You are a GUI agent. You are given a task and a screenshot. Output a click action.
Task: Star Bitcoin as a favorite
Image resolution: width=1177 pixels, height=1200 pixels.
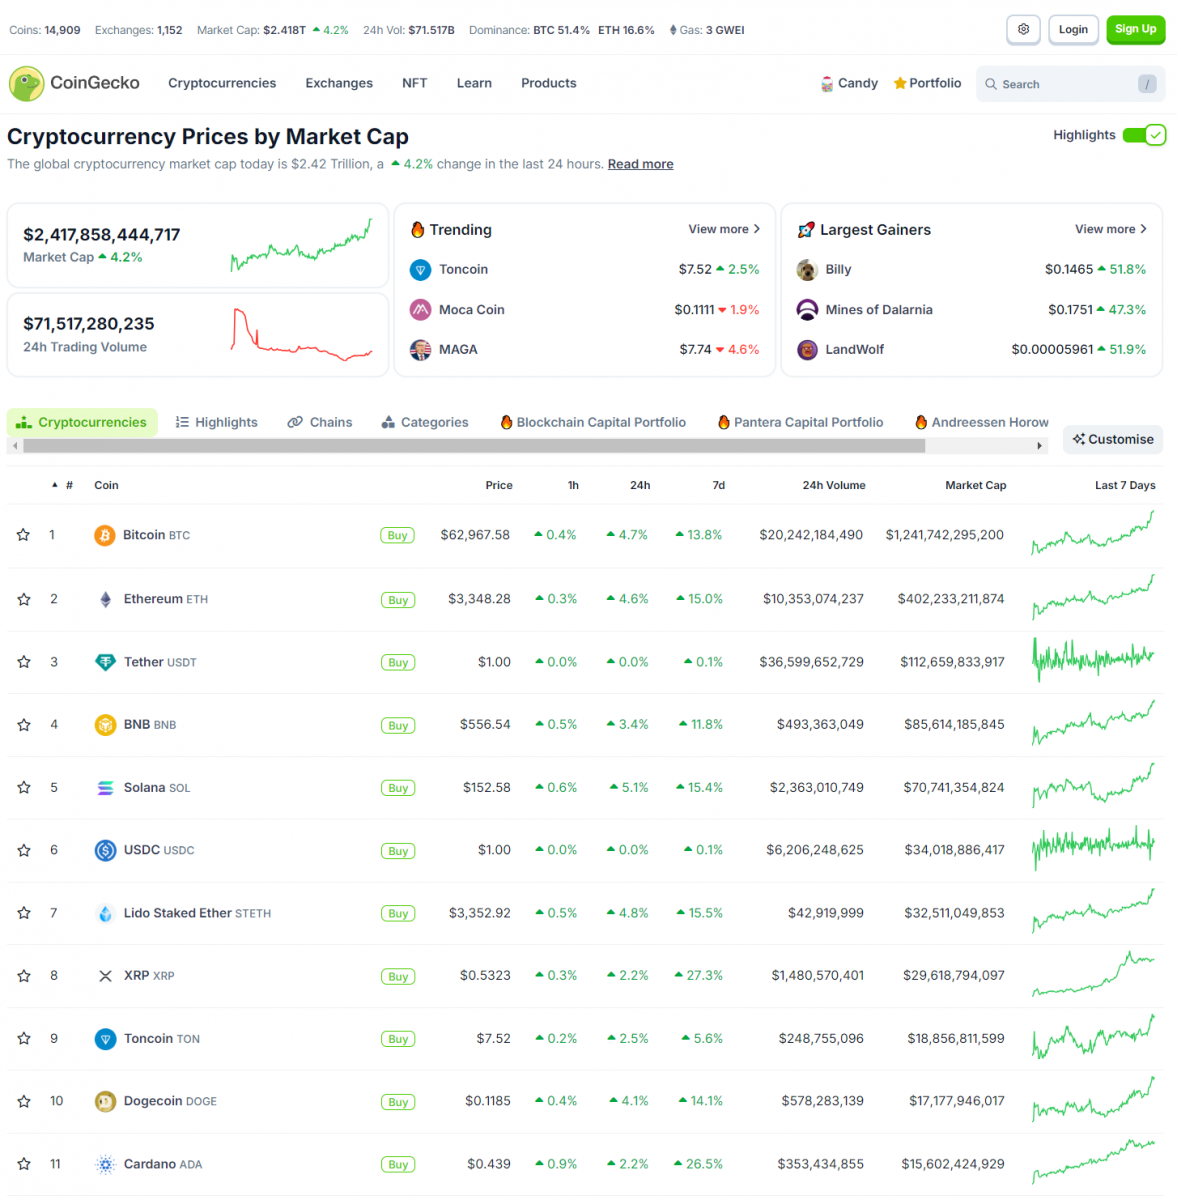pyautogui.click(x=23, y=536)
